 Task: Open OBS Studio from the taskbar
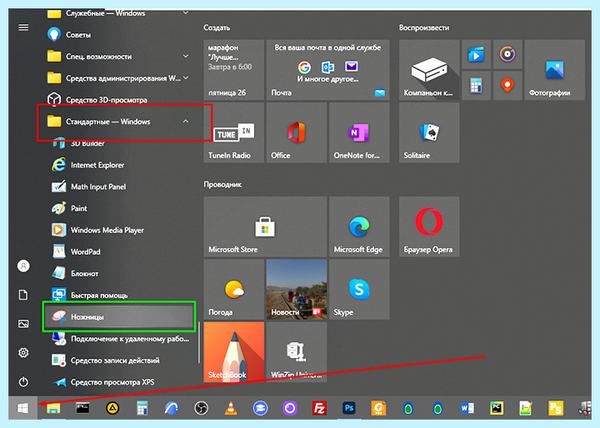point(201,408)
